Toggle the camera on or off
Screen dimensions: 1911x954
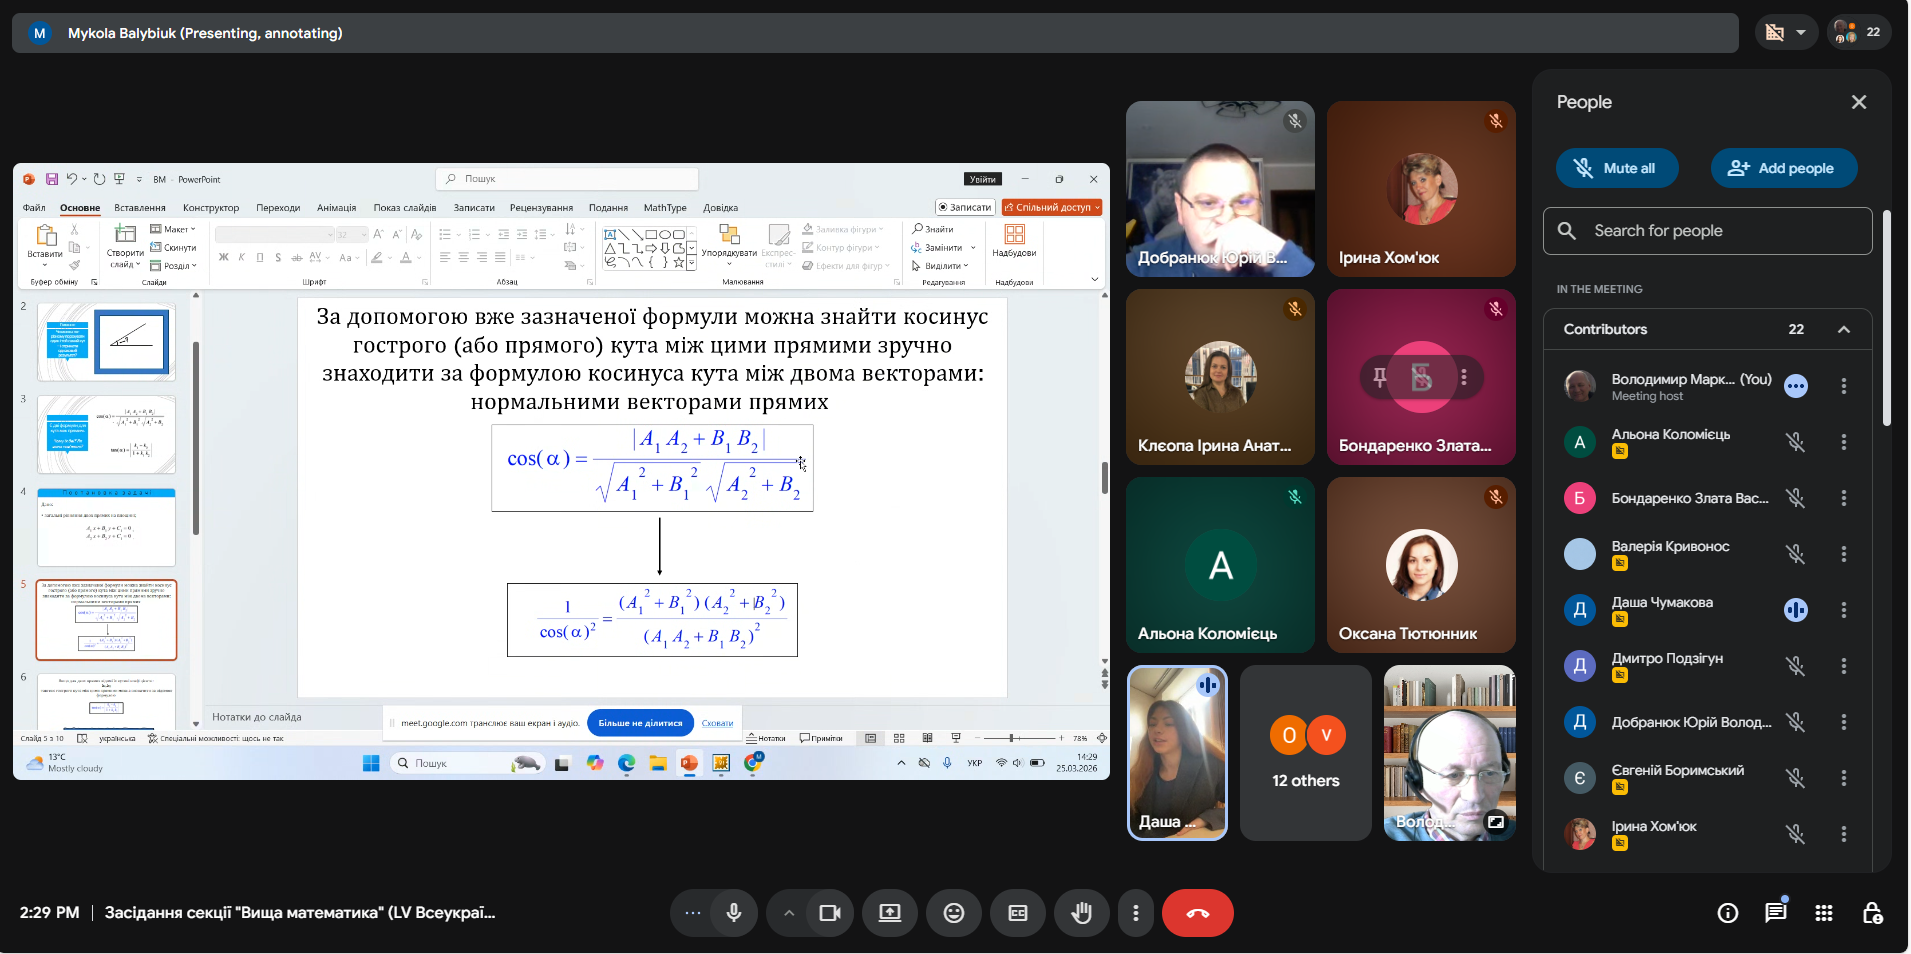click(830, 913)
